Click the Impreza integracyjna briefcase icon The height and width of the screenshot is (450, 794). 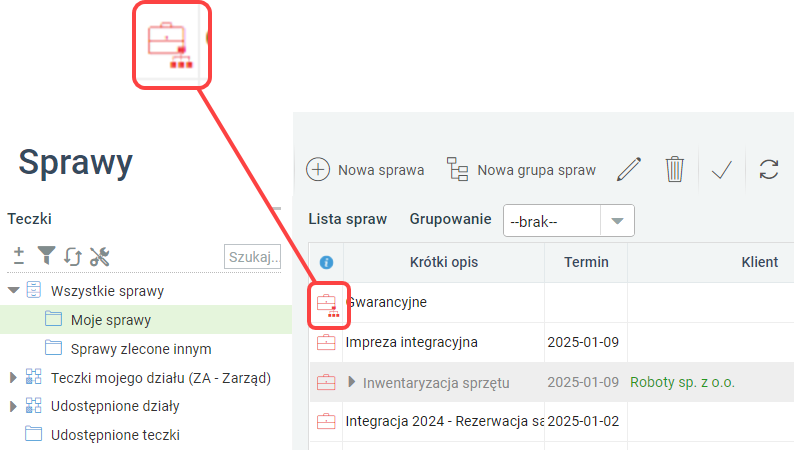pyautogui.click(x=326, y=343)
